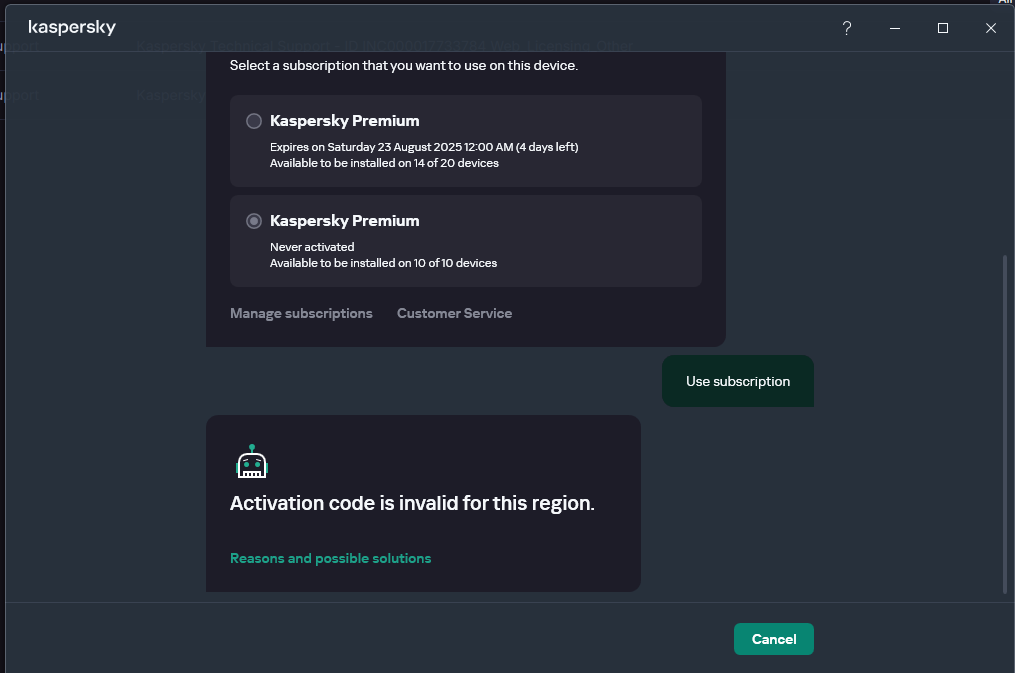Select the expiring Kaspersky Premium radio button
The image size is (1015, 673).
(254, 121)
